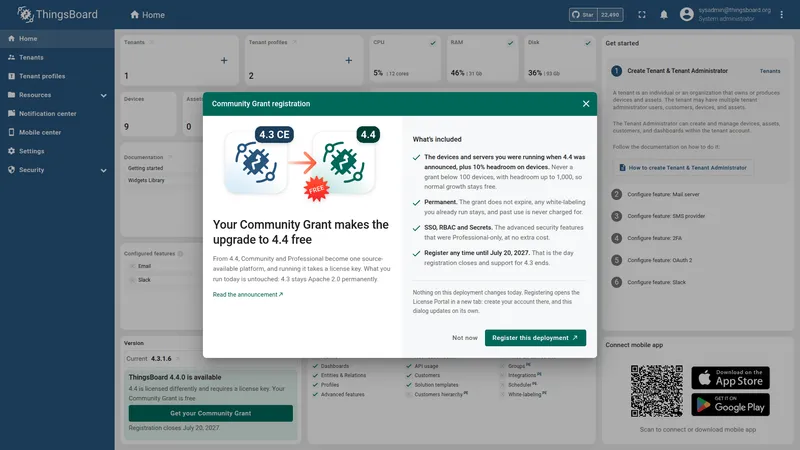
Task: Click the Mobile center phone icon
Action: 11,132
